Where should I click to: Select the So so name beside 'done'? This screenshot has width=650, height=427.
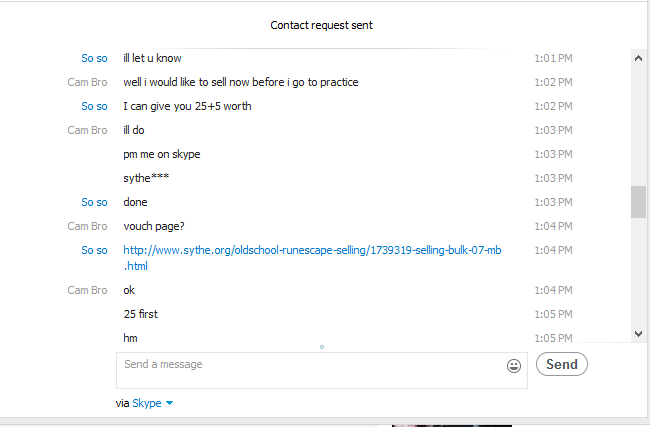(x=94, y=202)
